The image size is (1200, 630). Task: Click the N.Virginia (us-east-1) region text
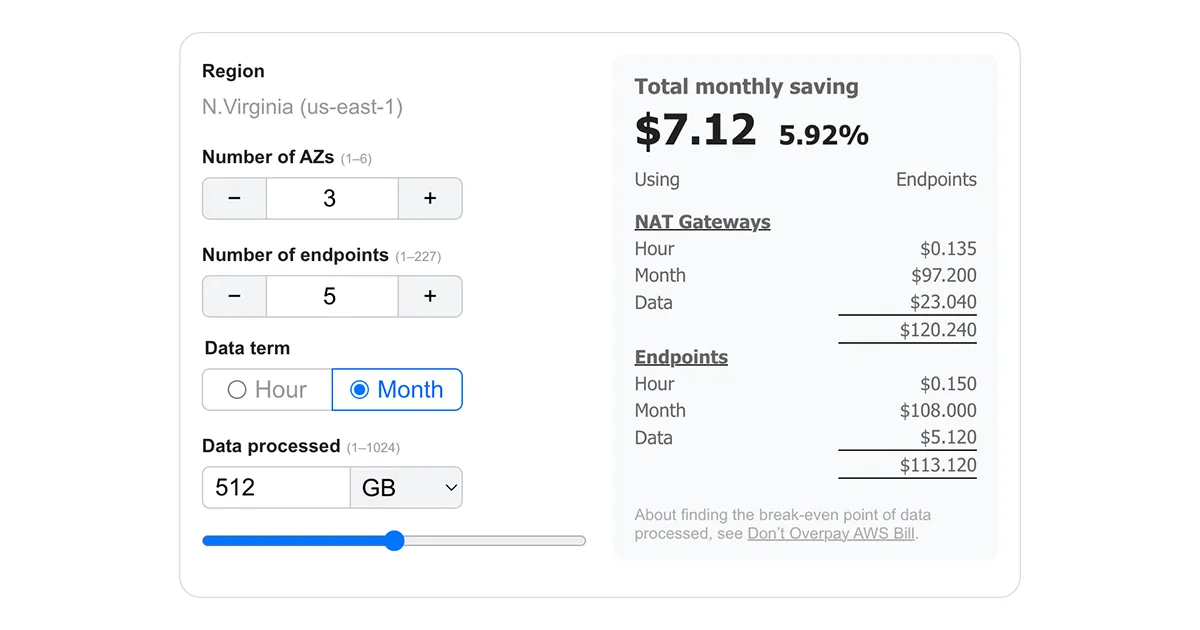[x=302, y=107]
